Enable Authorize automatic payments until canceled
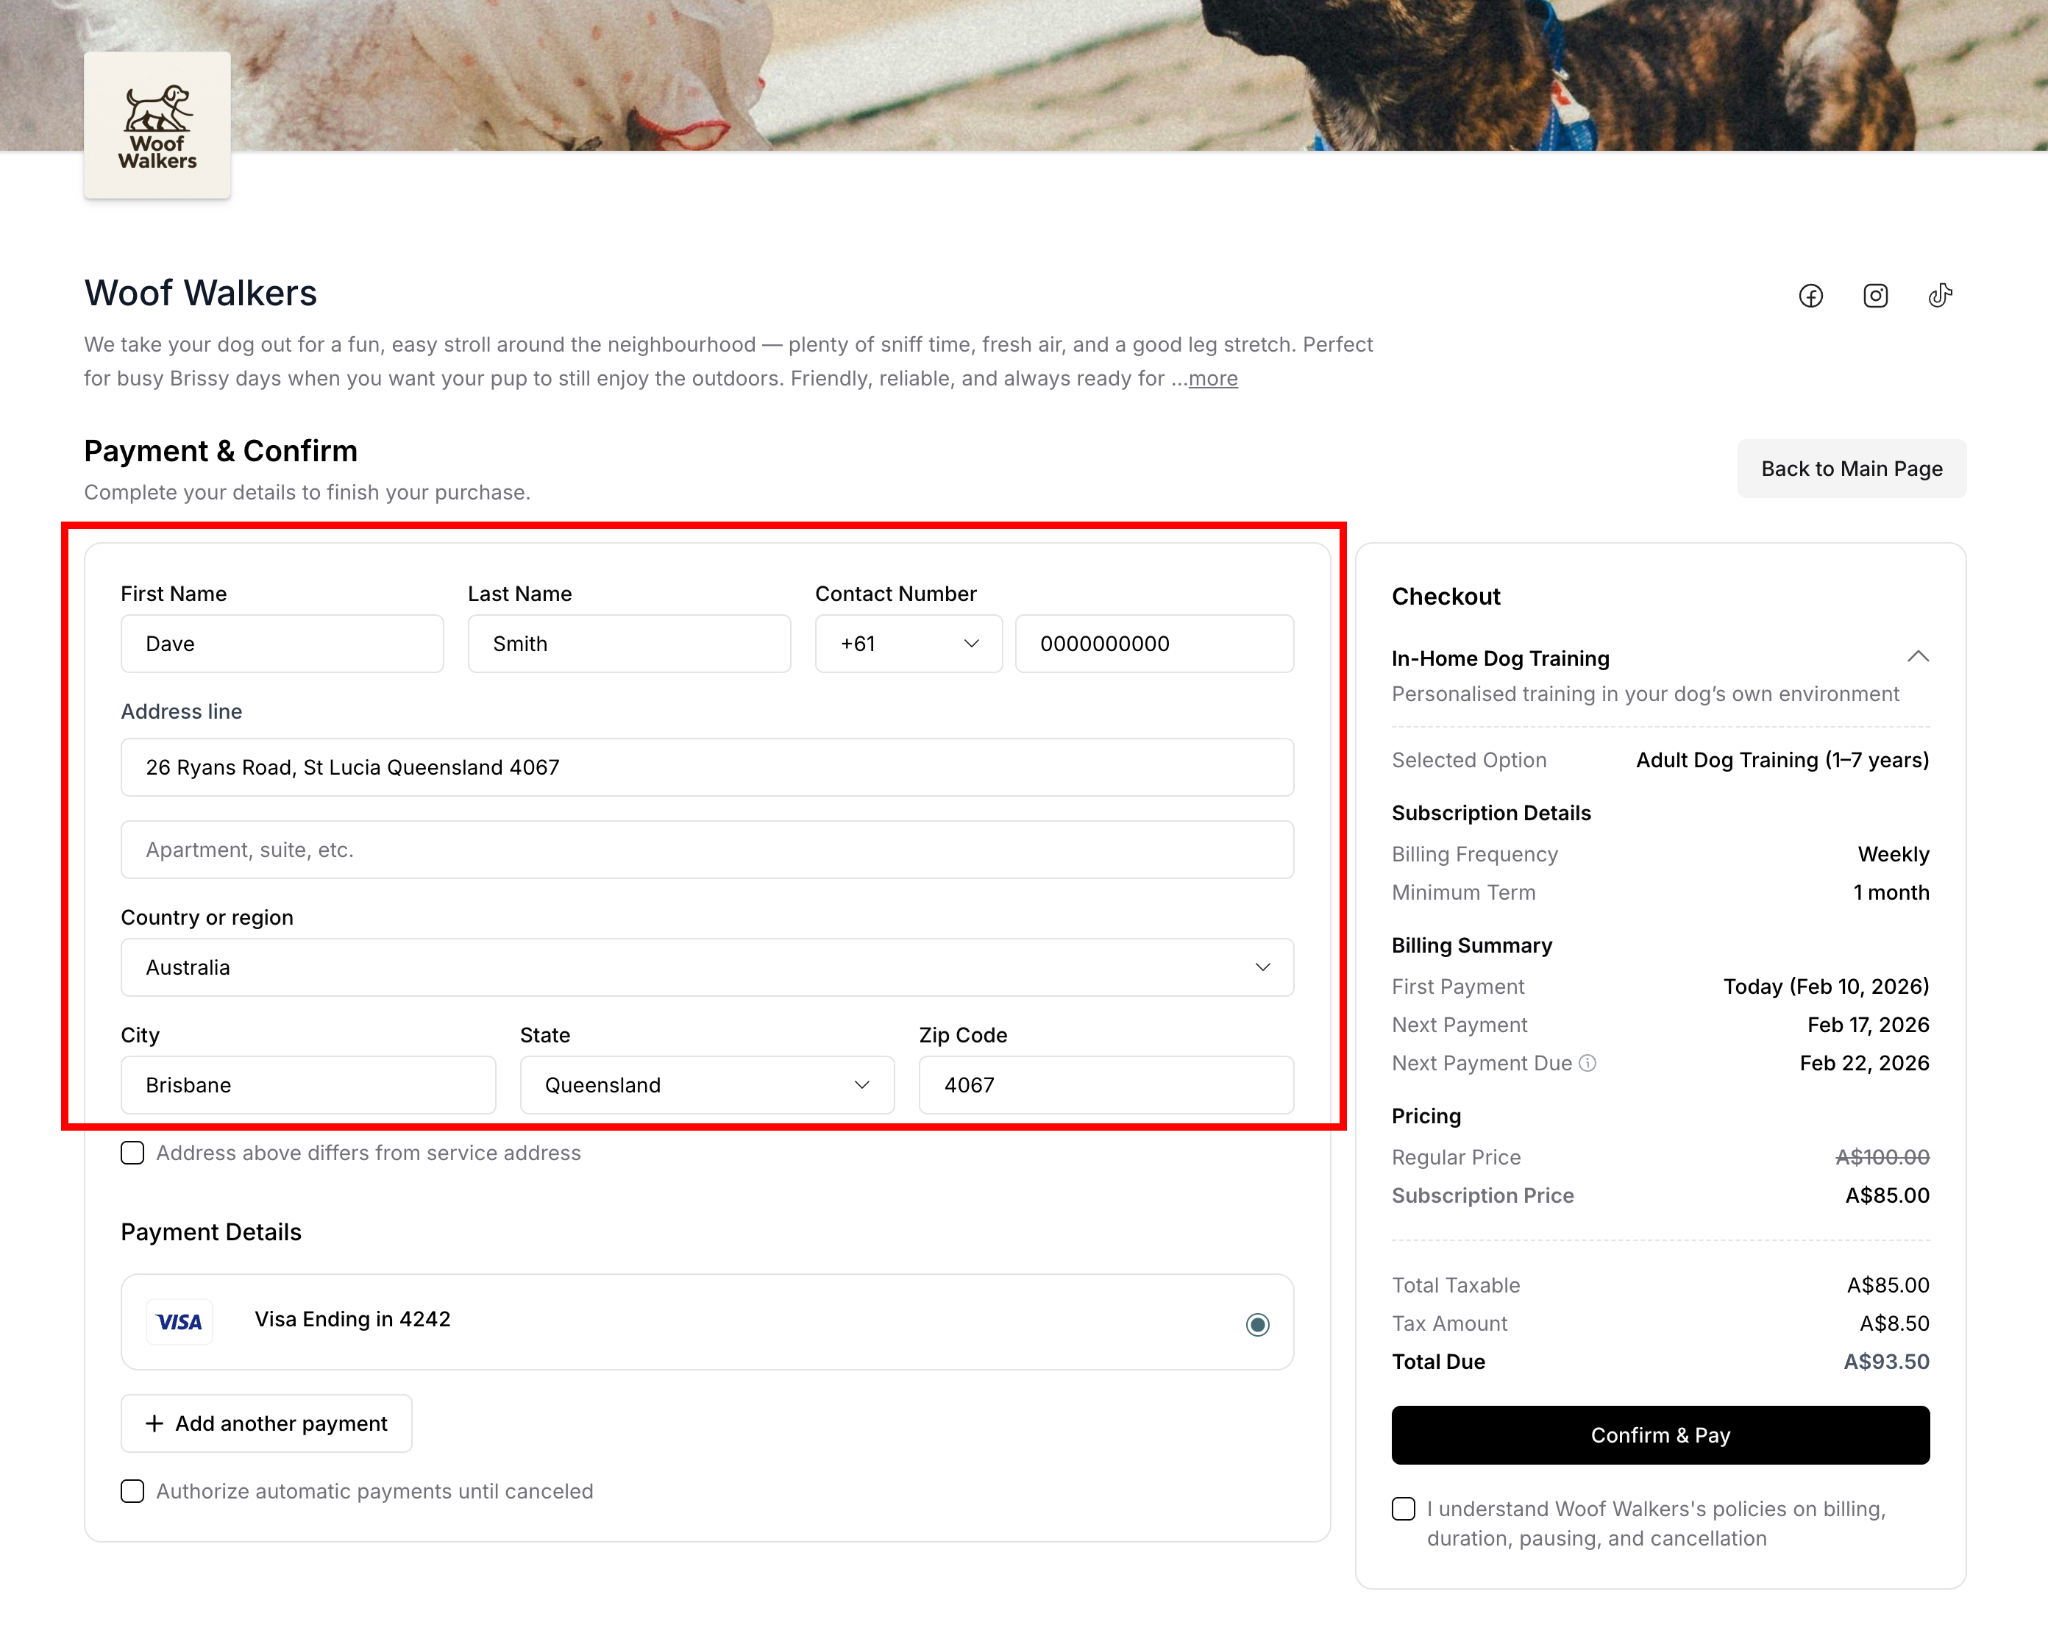This screenshot has height=1638, width=2048. pyautogui.click(x=133, y=1491)
